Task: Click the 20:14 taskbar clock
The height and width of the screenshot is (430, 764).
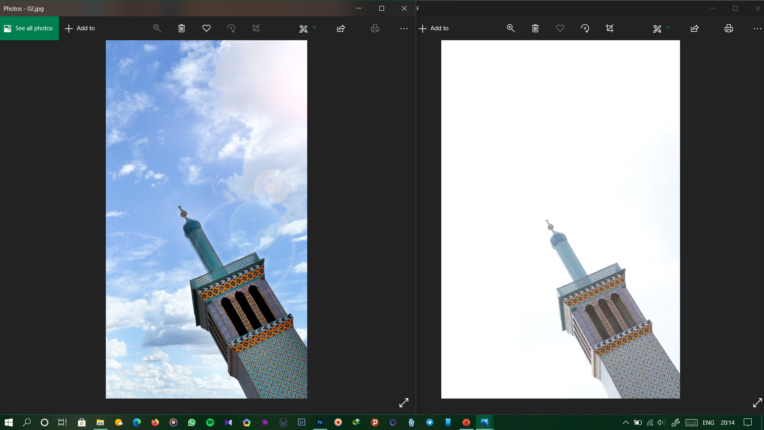Action: pyautogui.click(x=727, y=422)
